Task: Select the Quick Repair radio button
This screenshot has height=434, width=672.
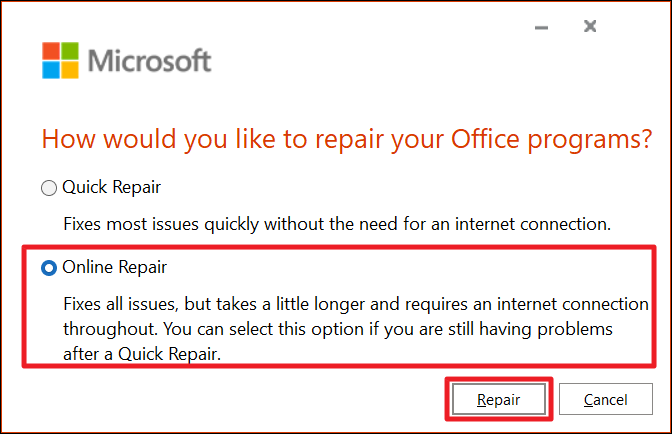Action: (48, 187)
